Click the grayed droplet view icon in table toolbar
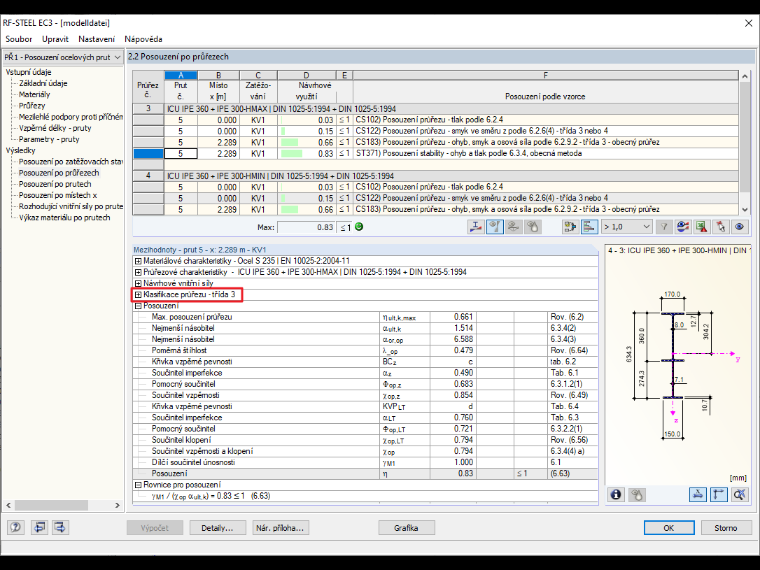This screenshot has height=570, width=760. (x=532, y=227)
